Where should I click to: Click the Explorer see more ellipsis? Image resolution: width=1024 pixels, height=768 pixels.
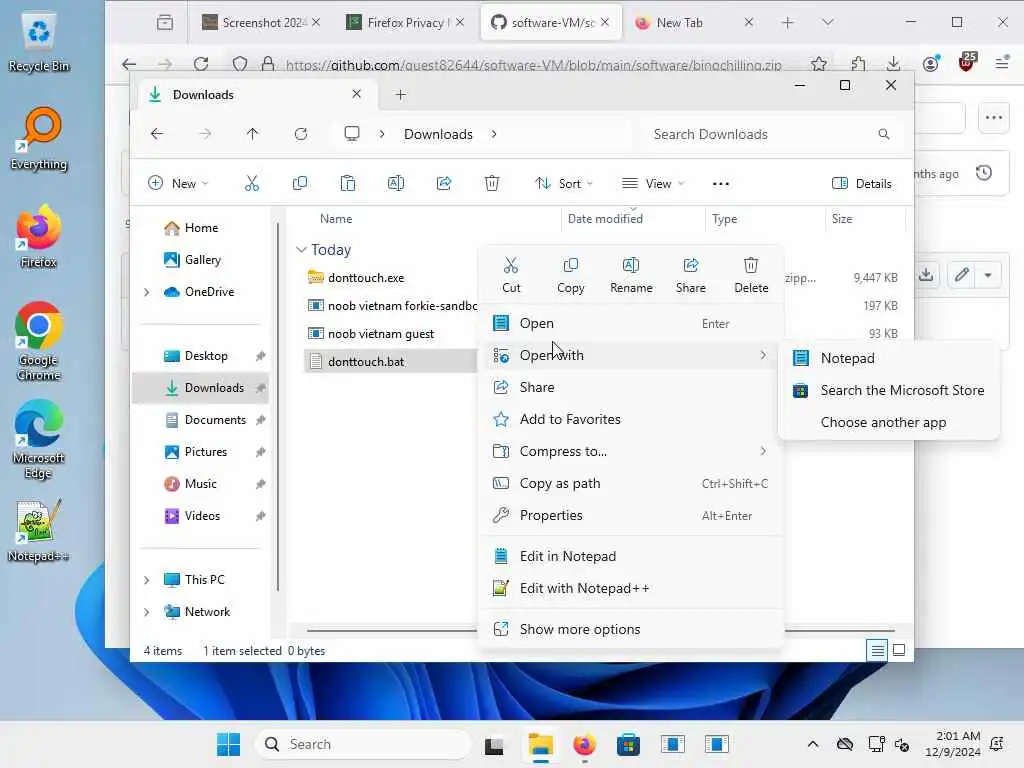pyautogui.click(x=720, y=184)
